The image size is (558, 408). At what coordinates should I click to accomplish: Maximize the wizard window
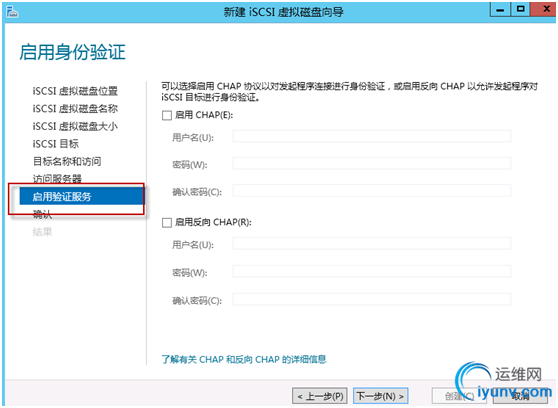coord(520,9)
